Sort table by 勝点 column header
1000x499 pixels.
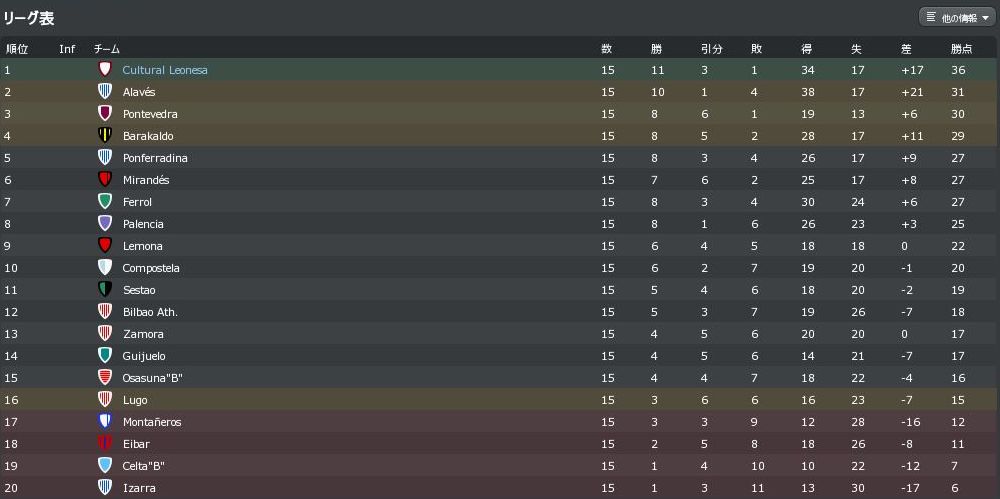961,49
